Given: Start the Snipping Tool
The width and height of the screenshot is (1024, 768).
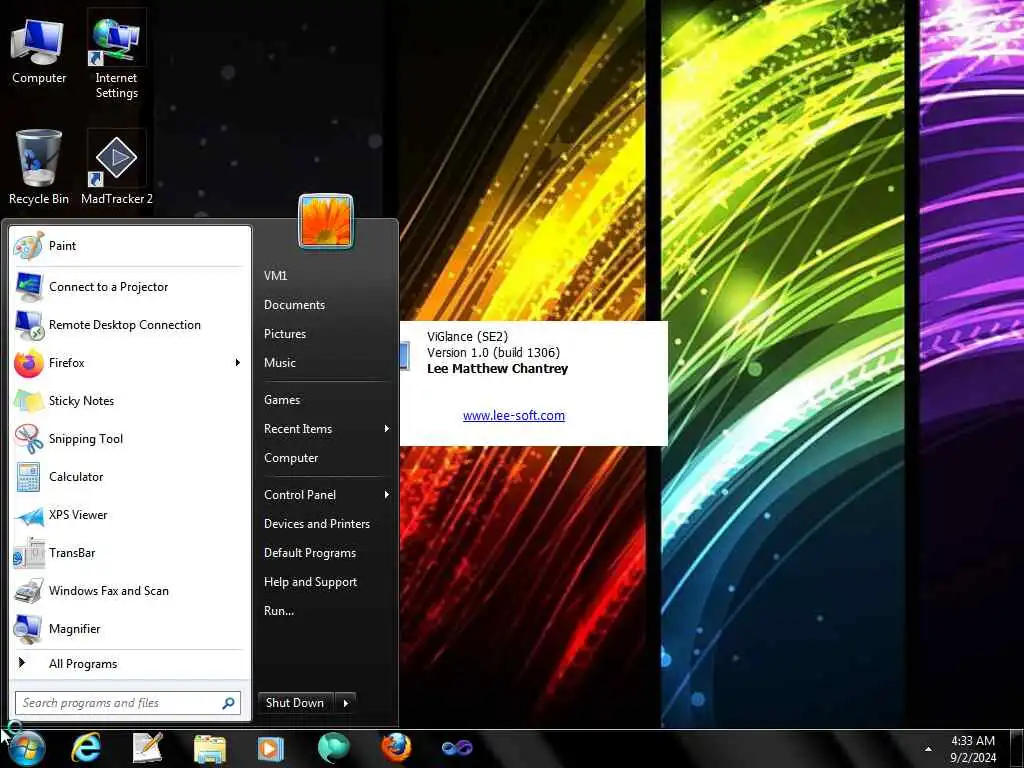Looking at the screenshot, I should tap(129, 438).
